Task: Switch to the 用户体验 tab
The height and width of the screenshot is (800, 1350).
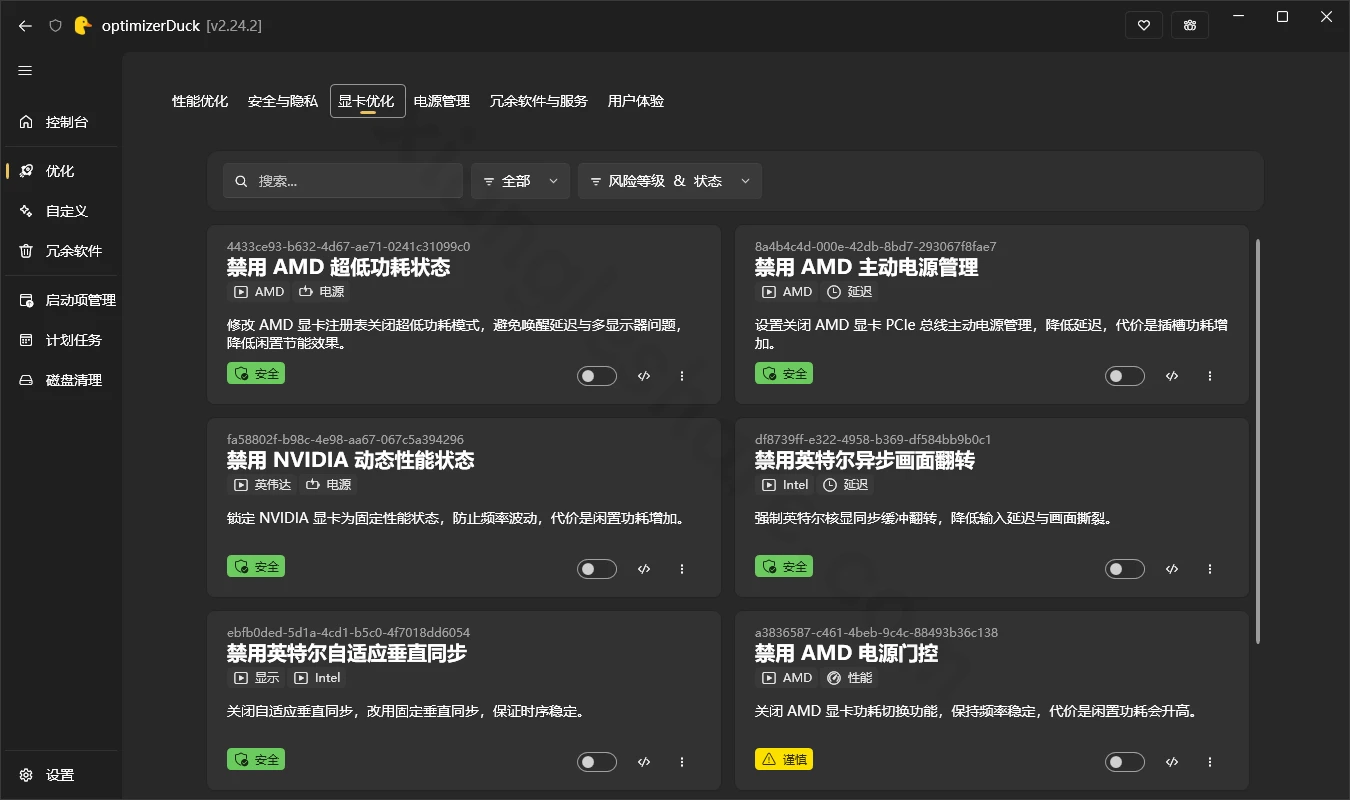Action: [x=636, y=101]
